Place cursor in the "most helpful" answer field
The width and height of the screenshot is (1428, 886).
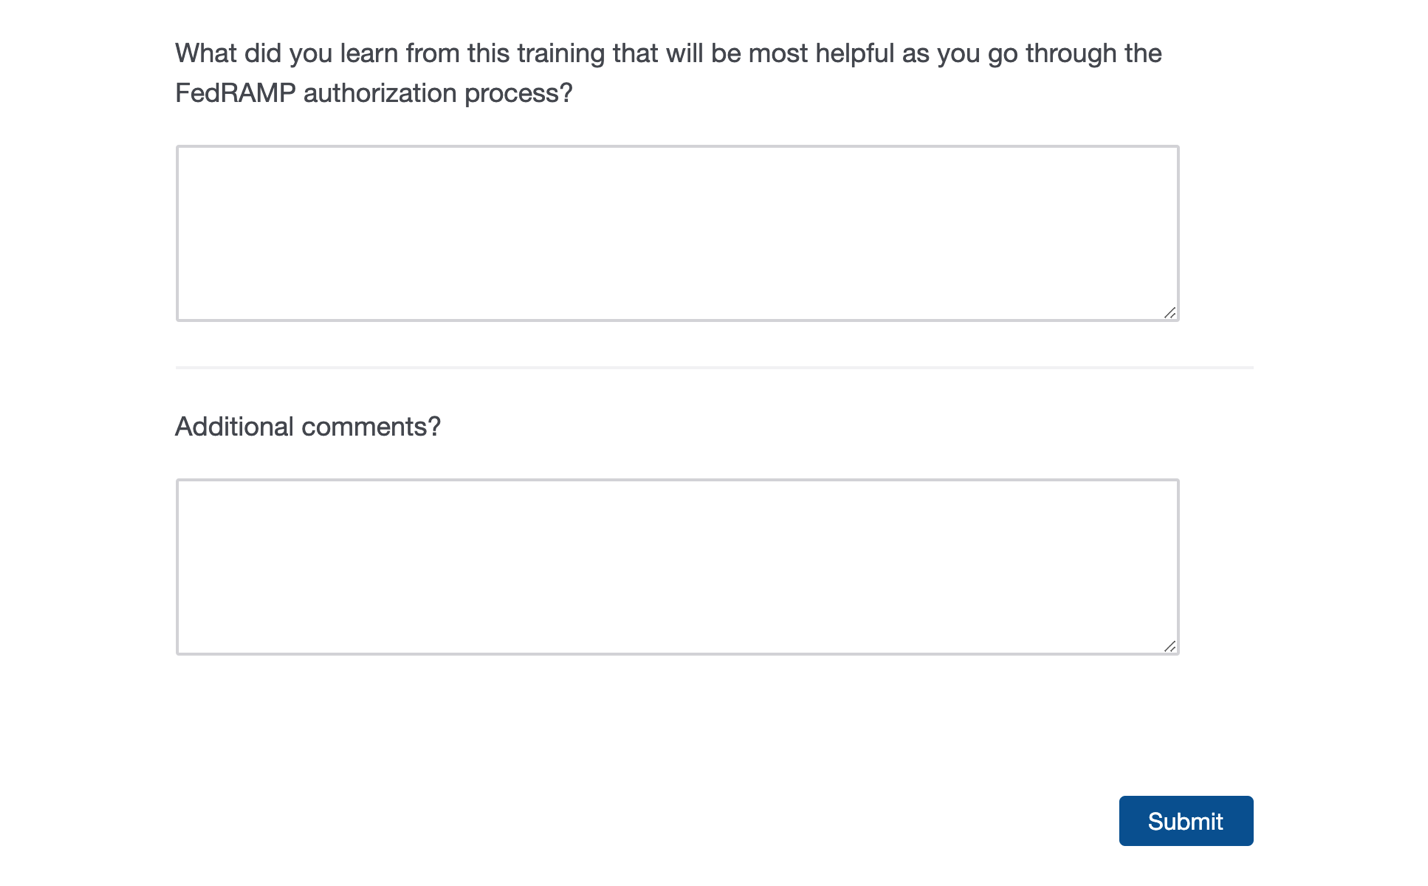[677, 233]
